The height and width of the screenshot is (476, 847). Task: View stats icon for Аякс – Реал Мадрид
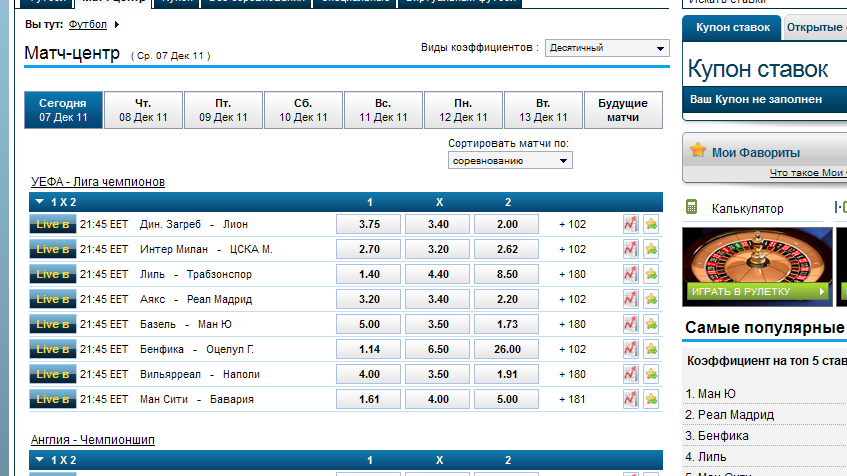(630, 299)
